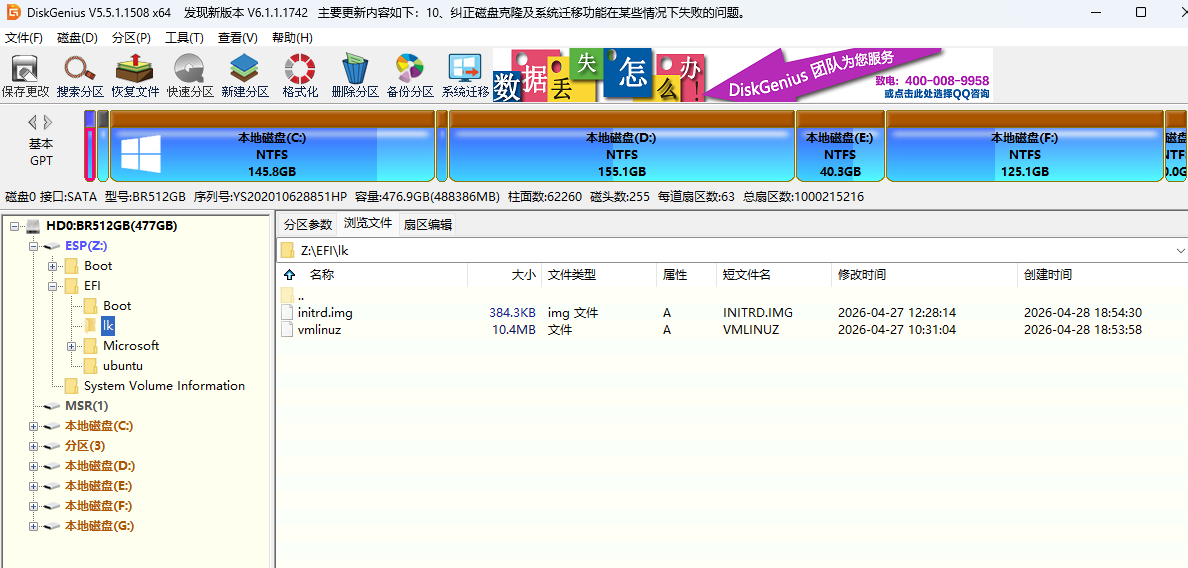Select the vmlinuz file icon
The width and height of the screenshot is (1188, 568).
[286, 329]
